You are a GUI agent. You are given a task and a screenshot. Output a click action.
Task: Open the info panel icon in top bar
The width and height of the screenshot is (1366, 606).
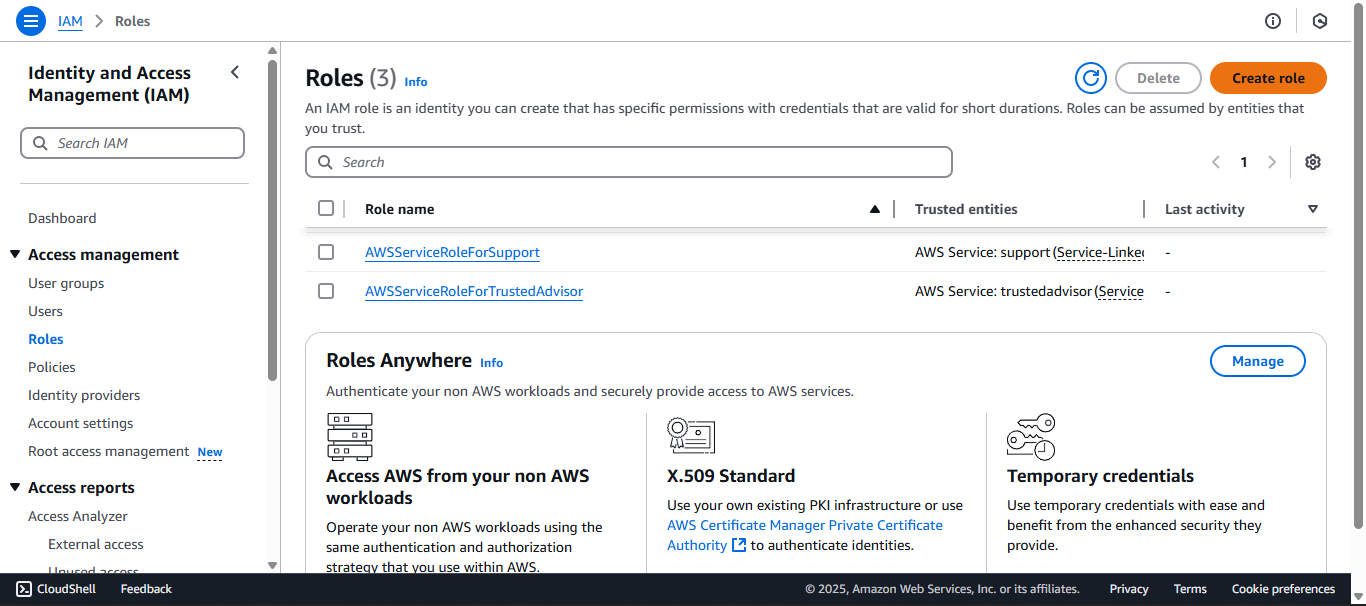coord(1273,21)
